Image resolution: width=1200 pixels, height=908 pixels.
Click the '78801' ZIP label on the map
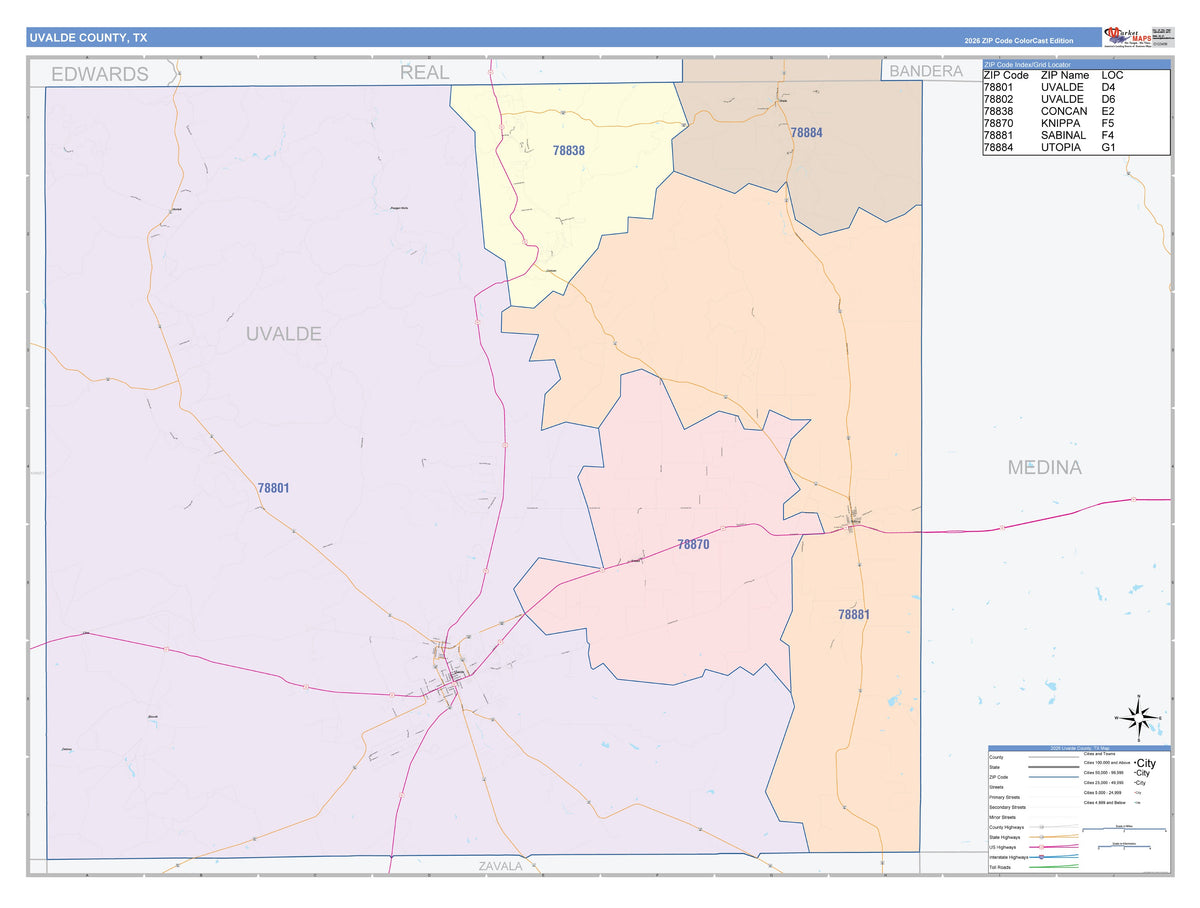pyautogui.click(x=273, y=488)
